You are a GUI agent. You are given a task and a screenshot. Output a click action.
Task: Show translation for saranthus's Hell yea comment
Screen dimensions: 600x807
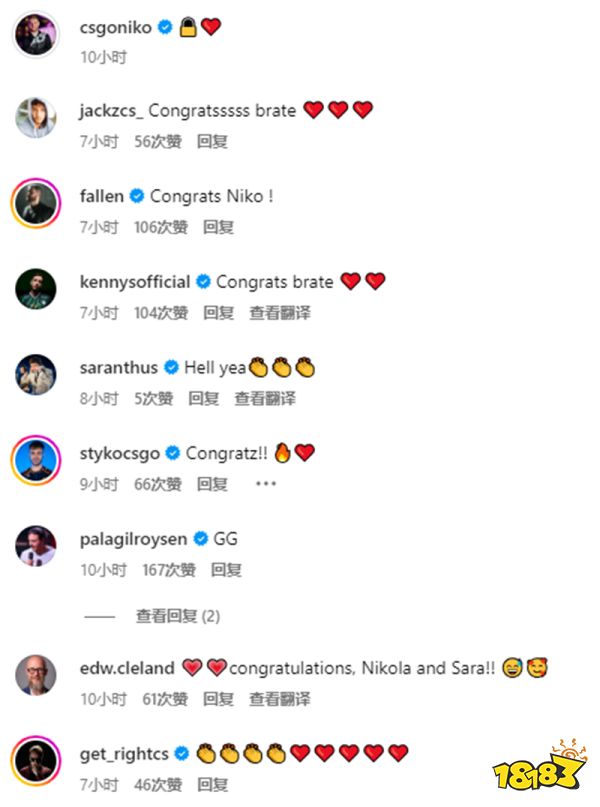pos(265,398)
